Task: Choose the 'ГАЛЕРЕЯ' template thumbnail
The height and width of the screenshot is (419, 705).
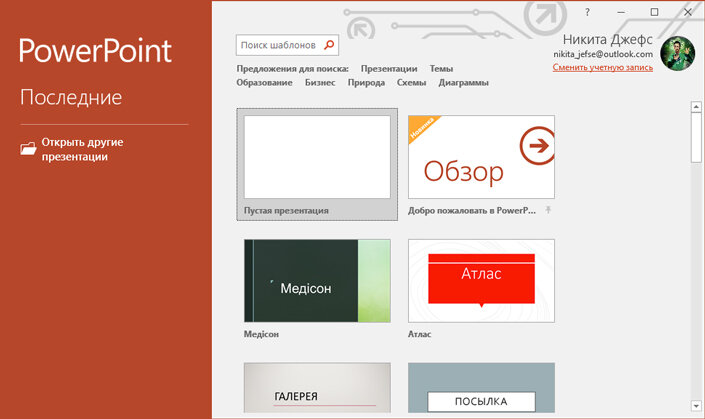Action: coord(317,388)
